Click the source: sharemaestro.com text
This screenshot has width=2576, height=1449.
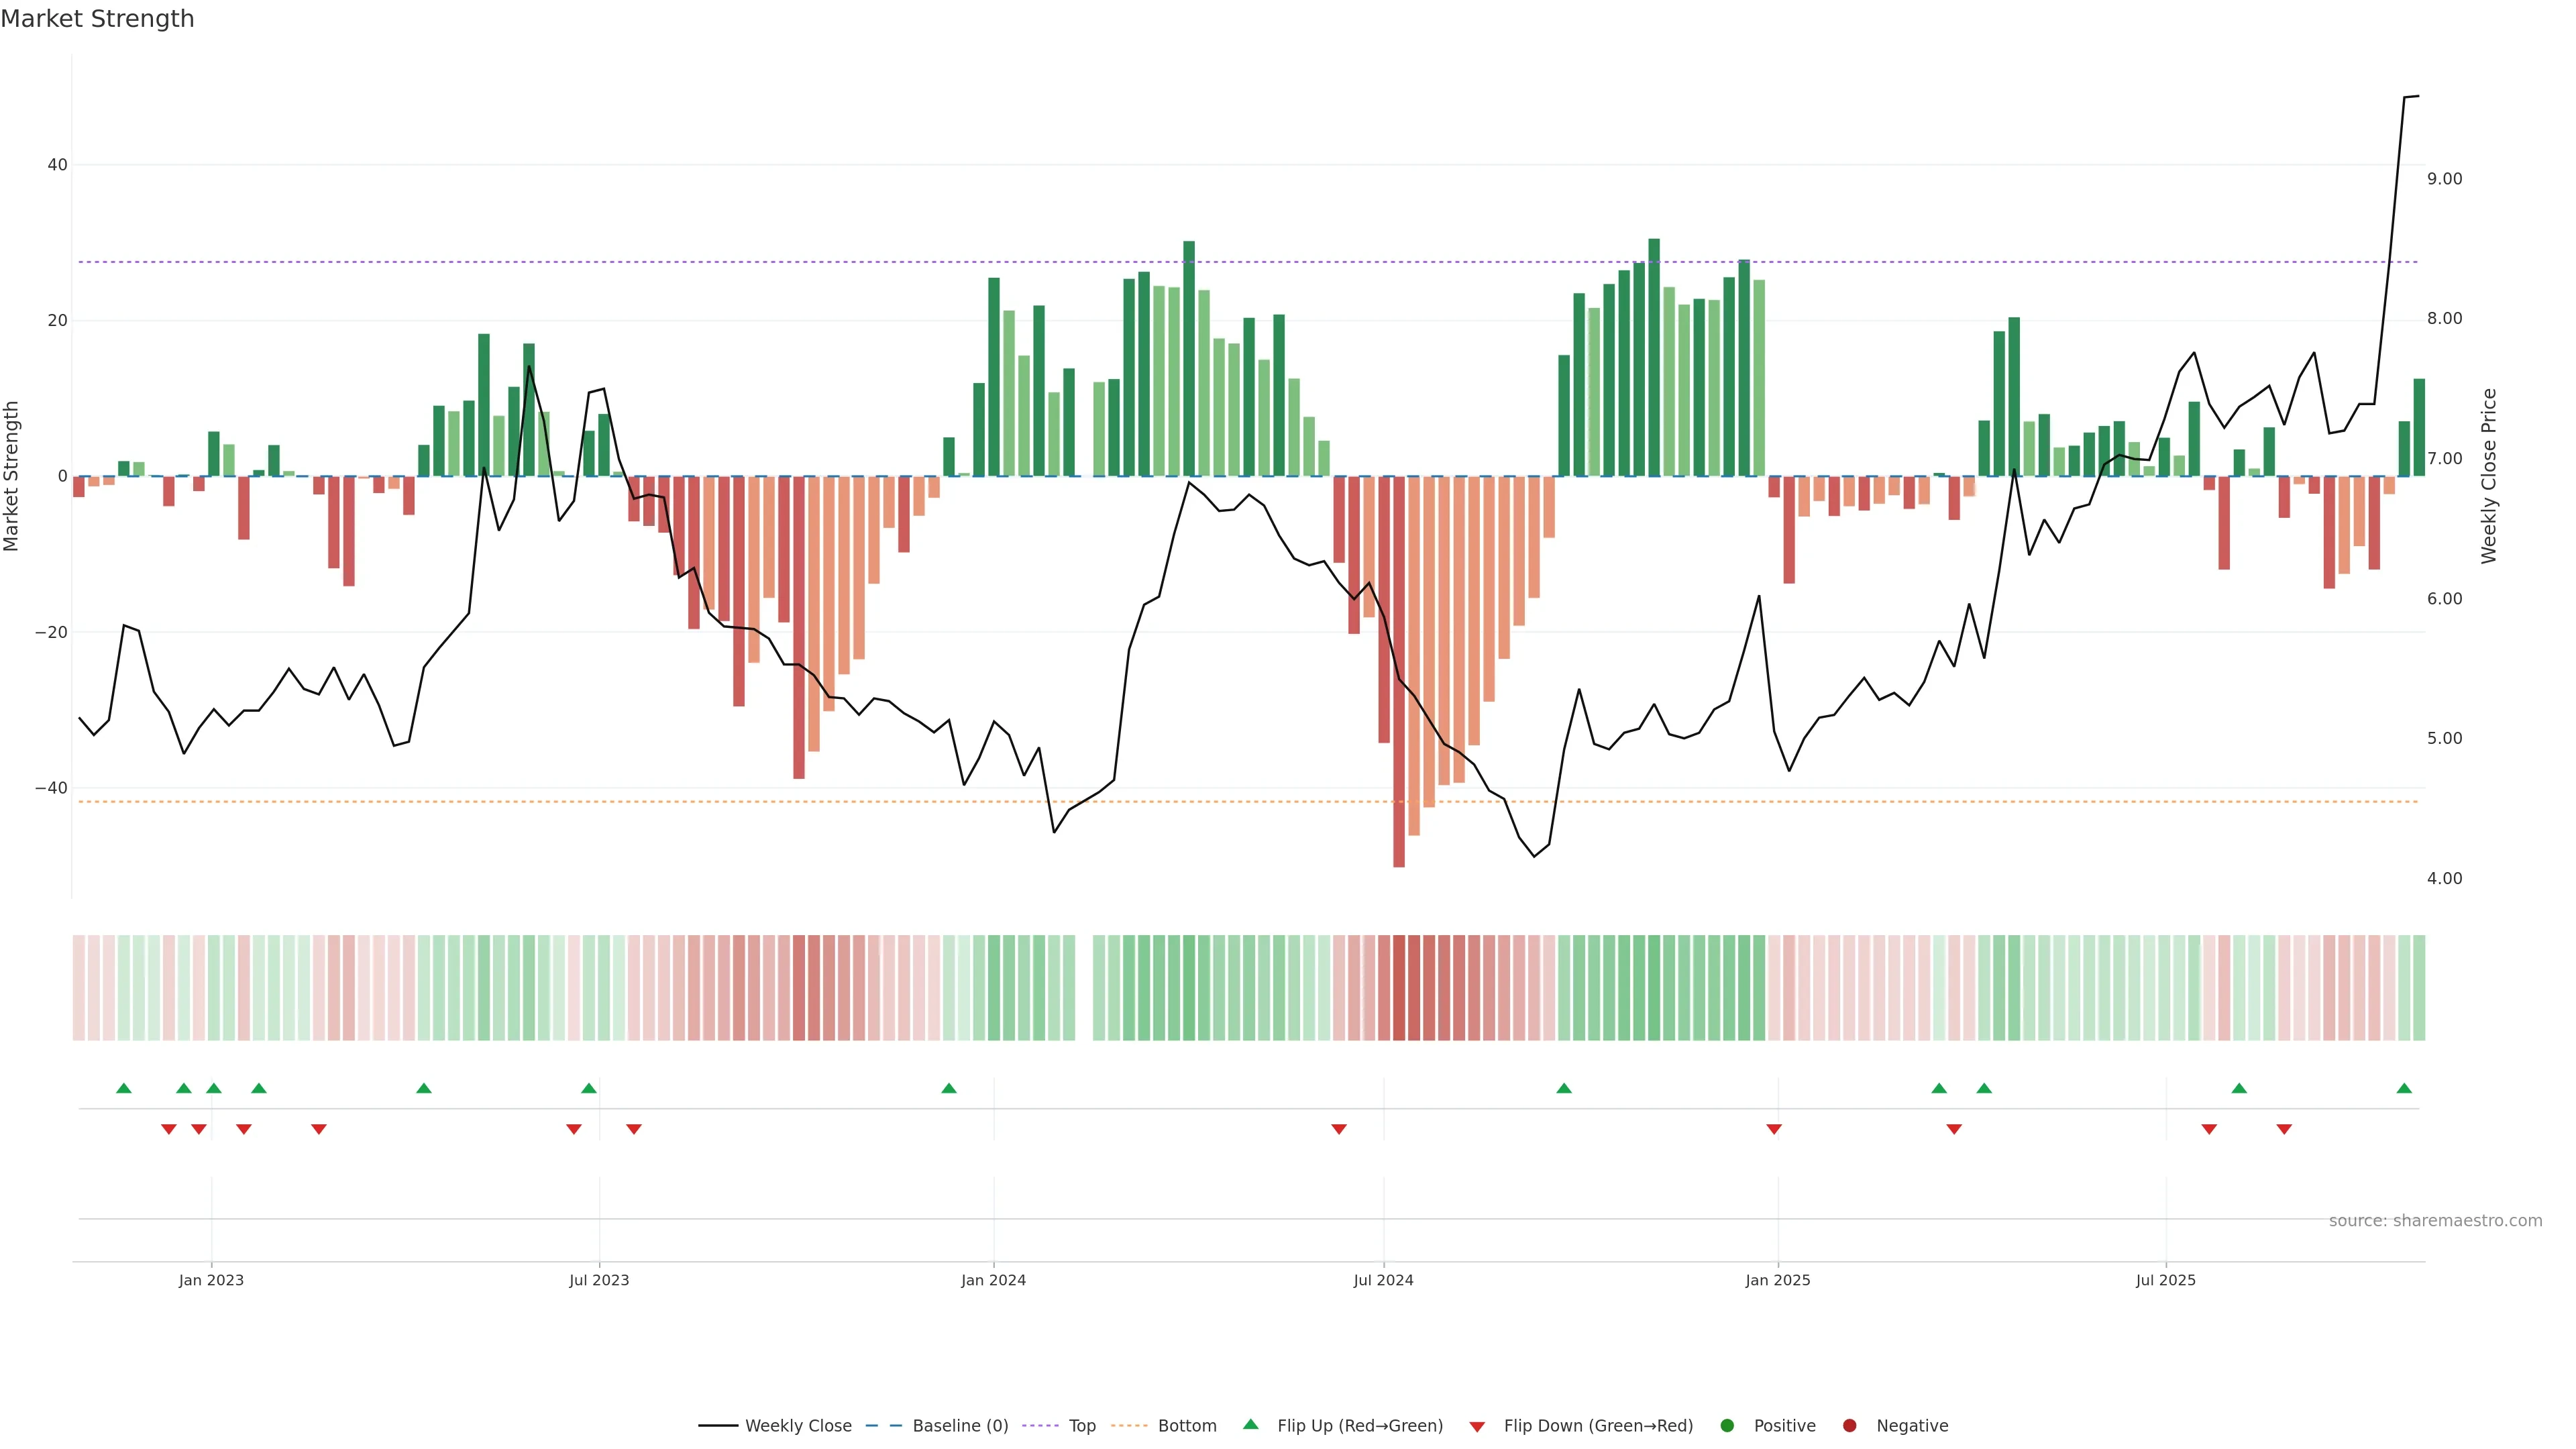tap(2435, 1221)
